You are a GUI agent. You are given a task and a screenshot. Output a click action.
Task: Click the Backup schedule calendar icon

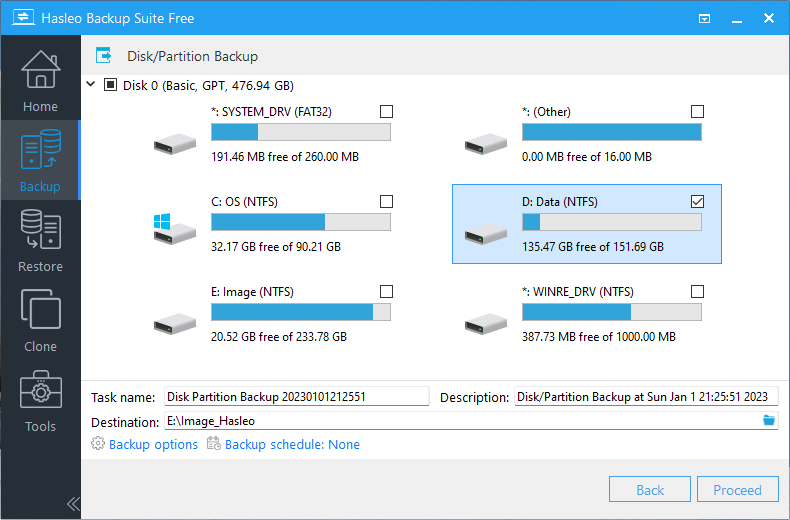pyautogui.click(x=214, y=444)
